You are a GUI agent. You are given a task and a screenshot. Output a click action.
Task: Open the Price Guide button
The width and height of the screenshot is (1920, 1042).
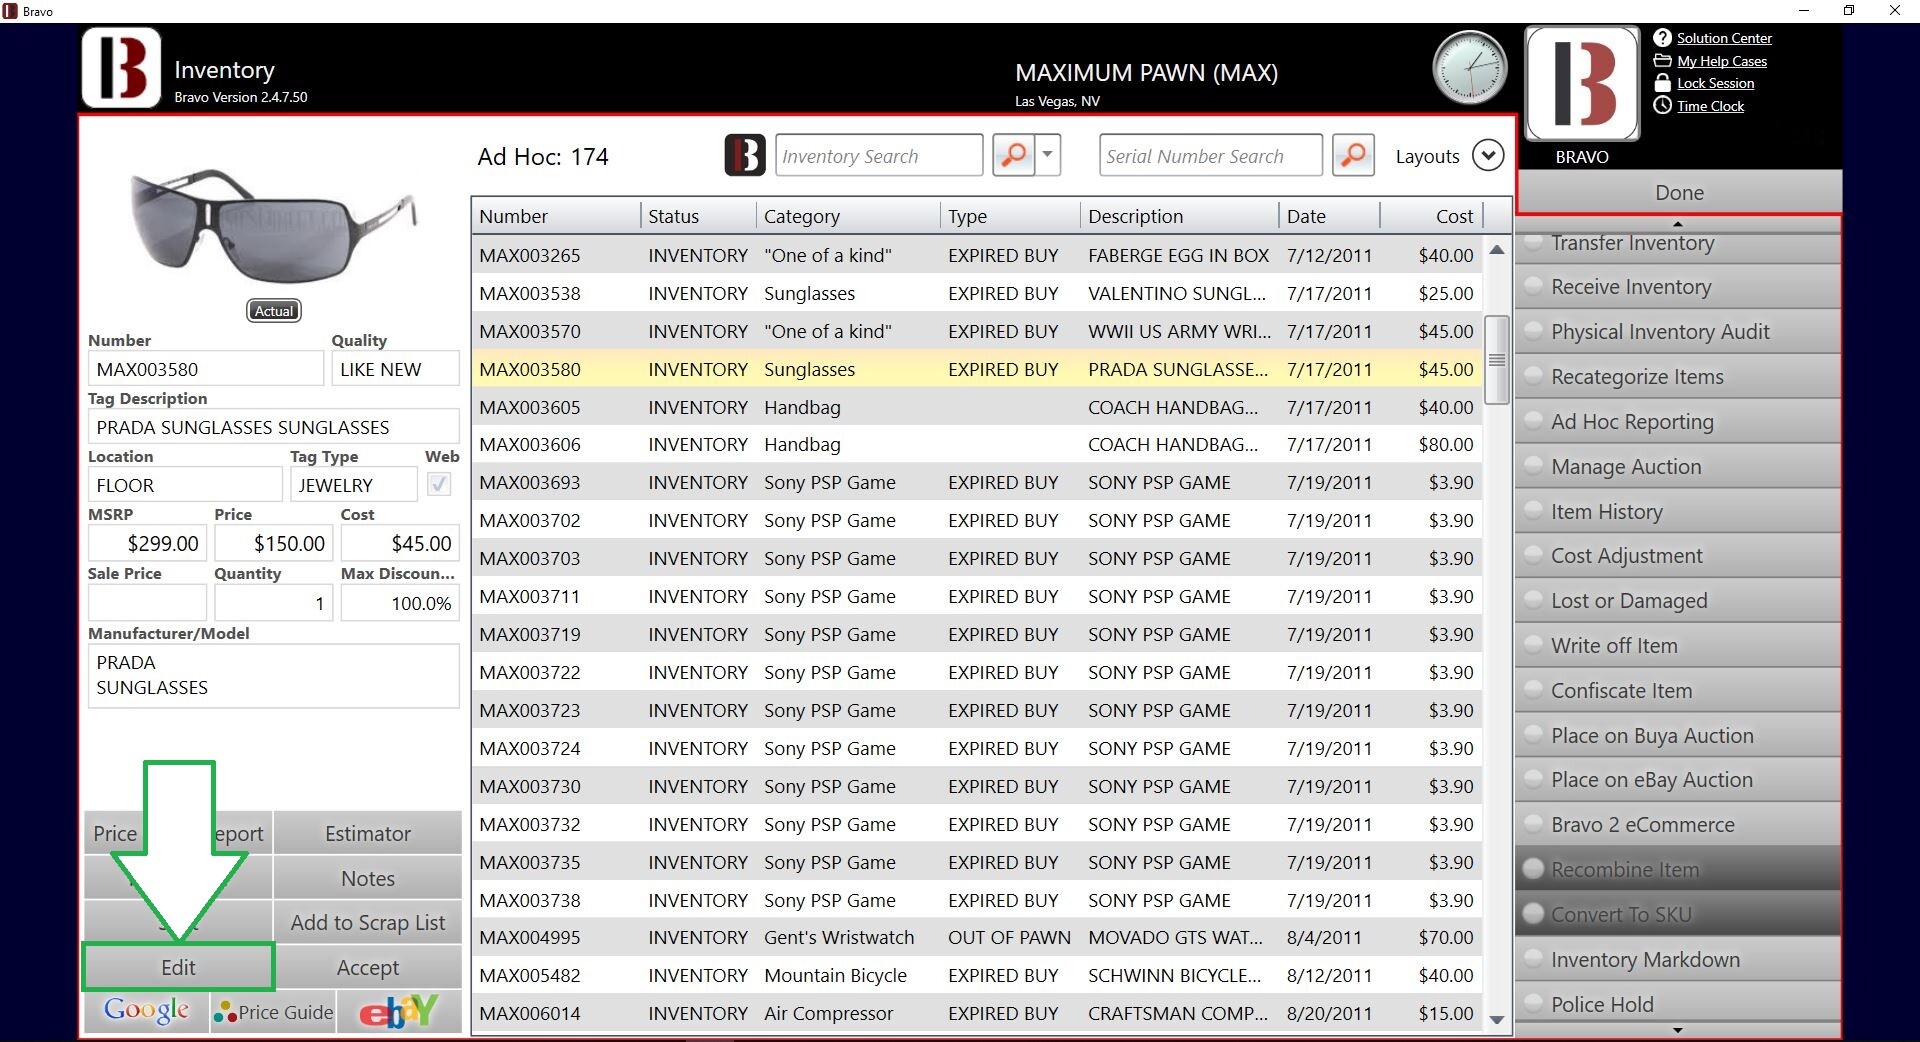coord(273,1012)
